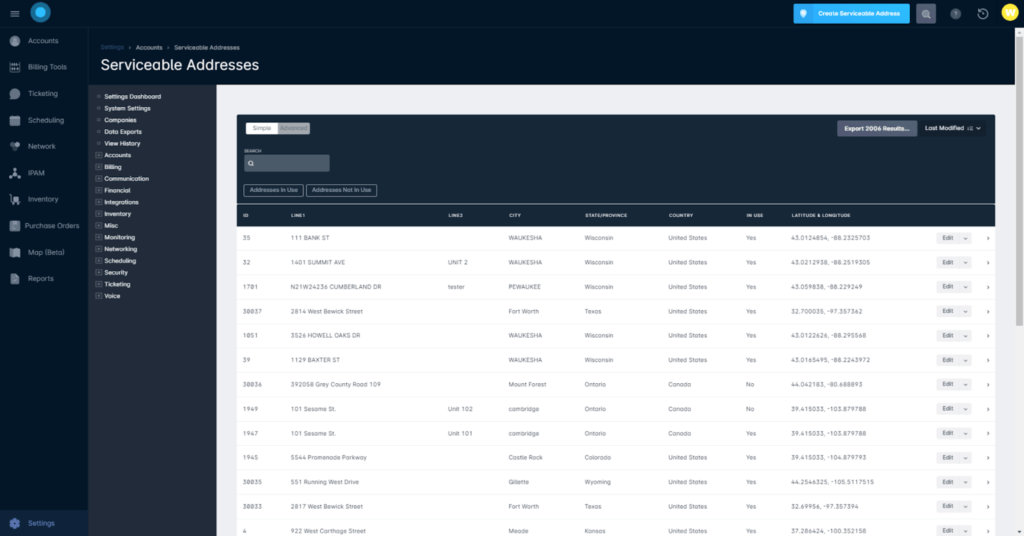Open the user avatar W menu
The image size is (1024, 536).
1010,13
